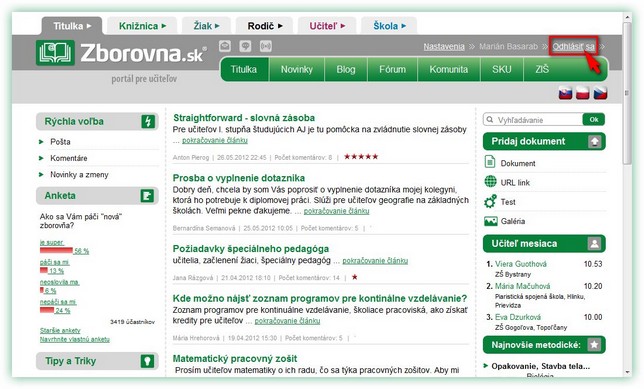Viewport: 644px width, 389px height.
Task: Switch language with the Slovak flag
Action: pos(565,93)
